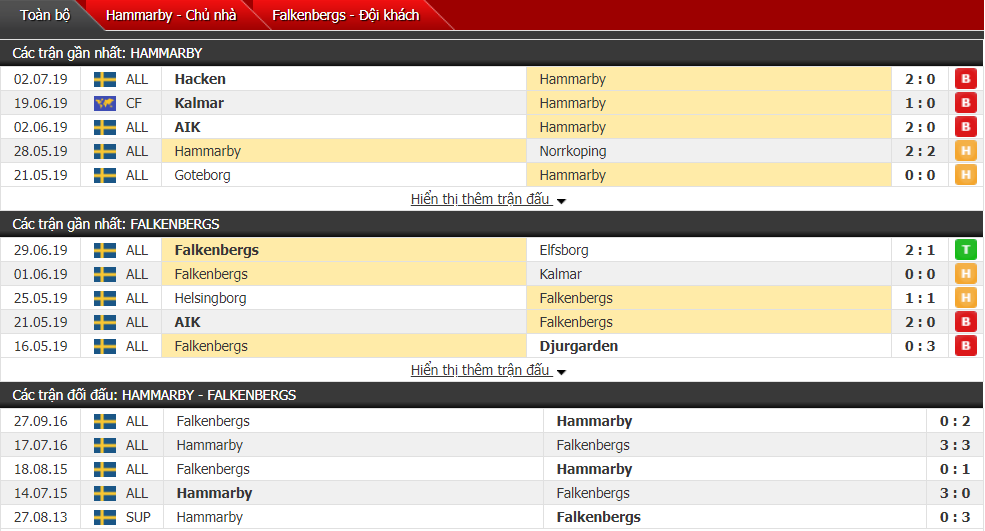Select Goteborg team name

tap(202, 175)
